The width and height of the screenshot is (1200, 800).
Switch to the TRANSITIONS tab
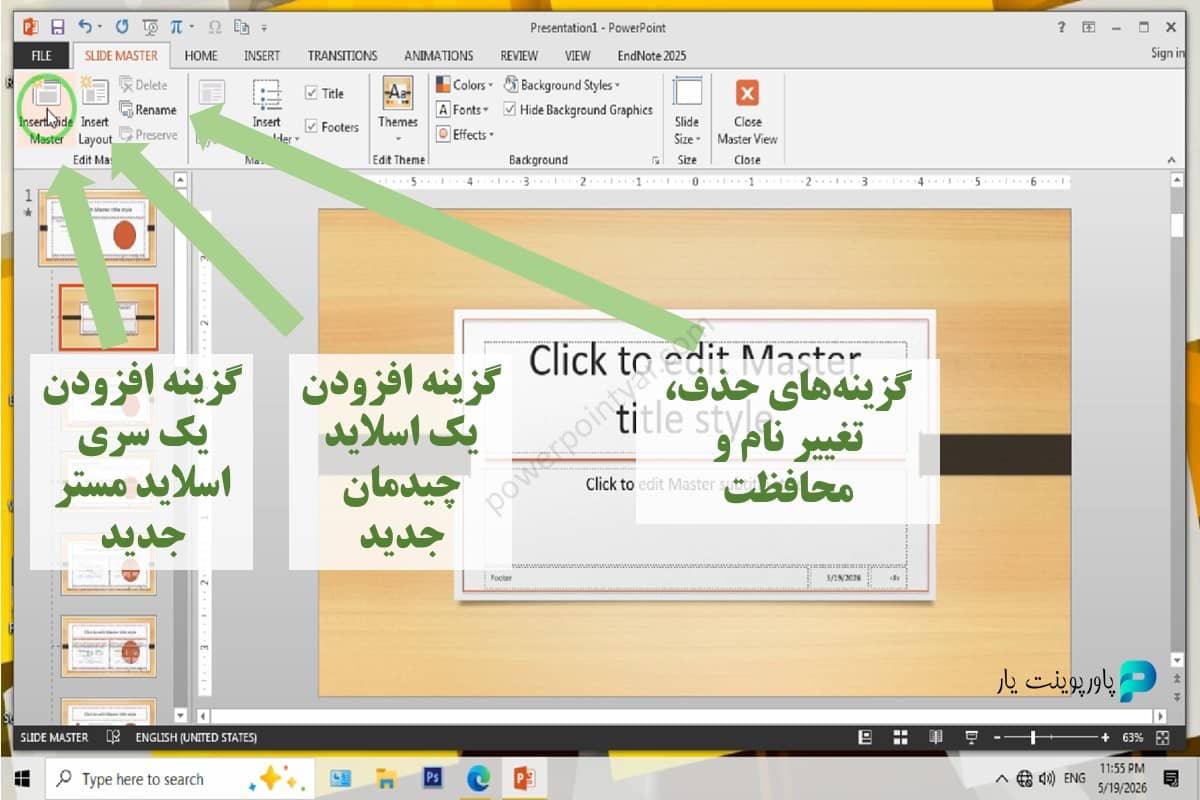(343, 56)
